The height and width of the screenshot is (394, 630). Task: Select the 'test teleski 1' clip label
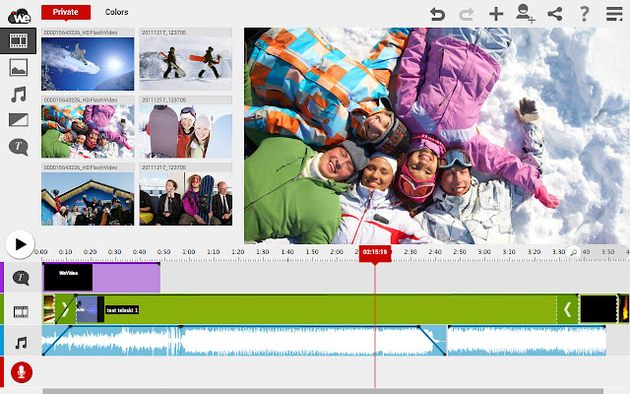coord(123,310)
